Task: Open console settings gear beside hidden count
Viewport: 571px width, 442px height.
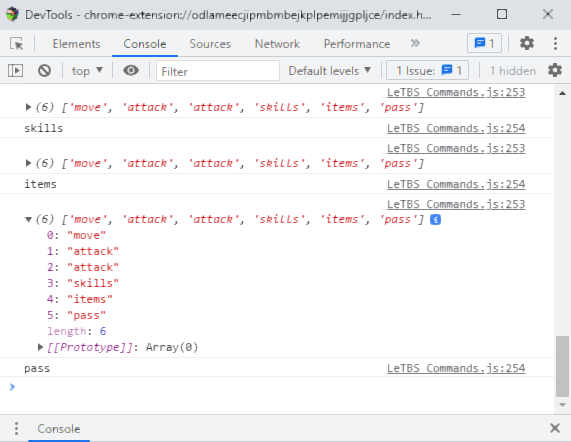Action: pyautogui.click(x=555, y=70)
